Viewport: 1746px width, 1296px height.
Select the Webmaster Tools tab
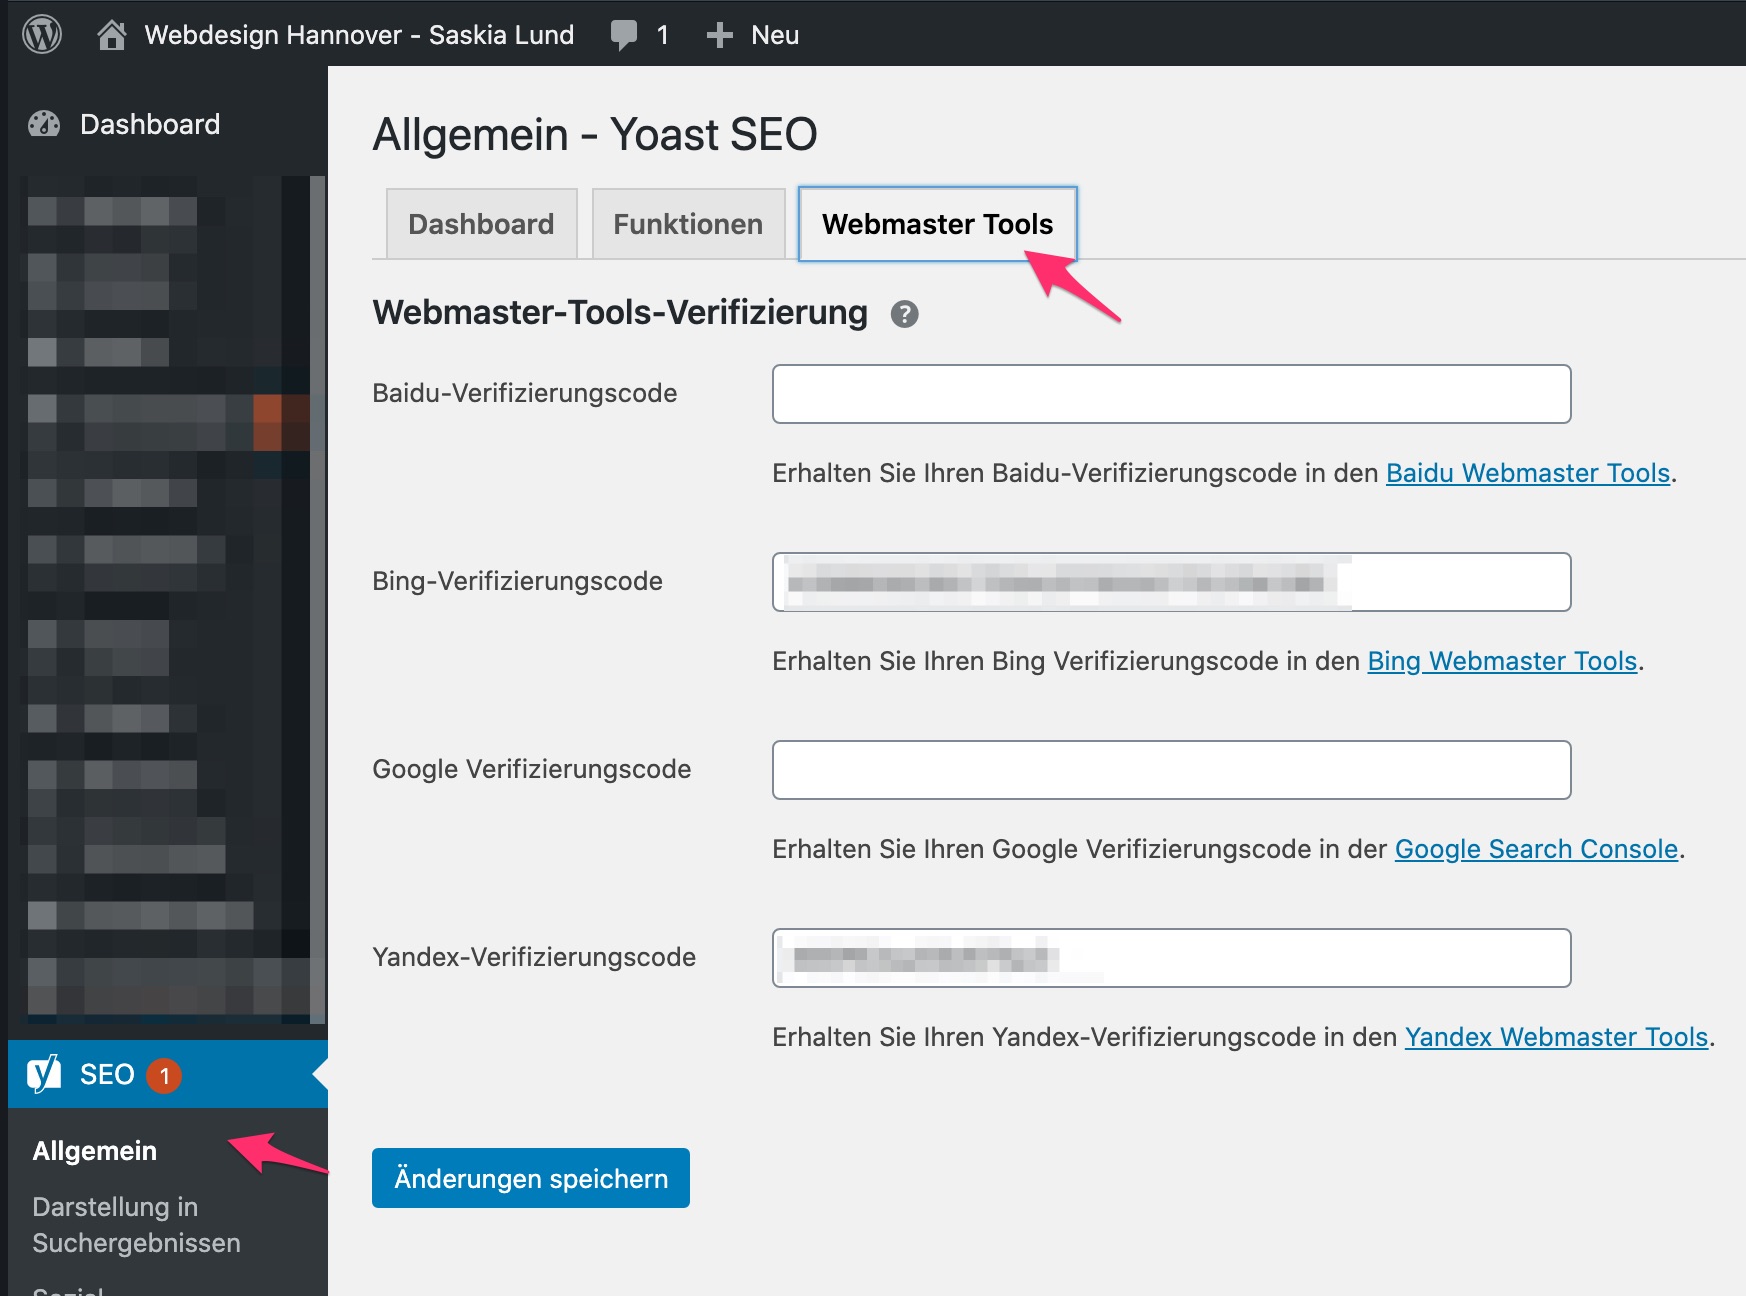(938, 224)
